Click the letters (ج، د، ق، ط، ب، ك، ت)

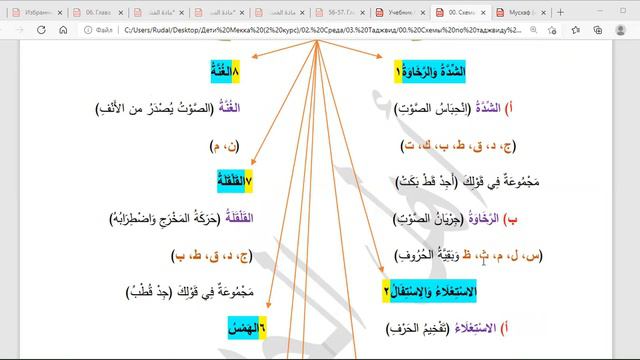pyautogui.click(x=458, y=146)
